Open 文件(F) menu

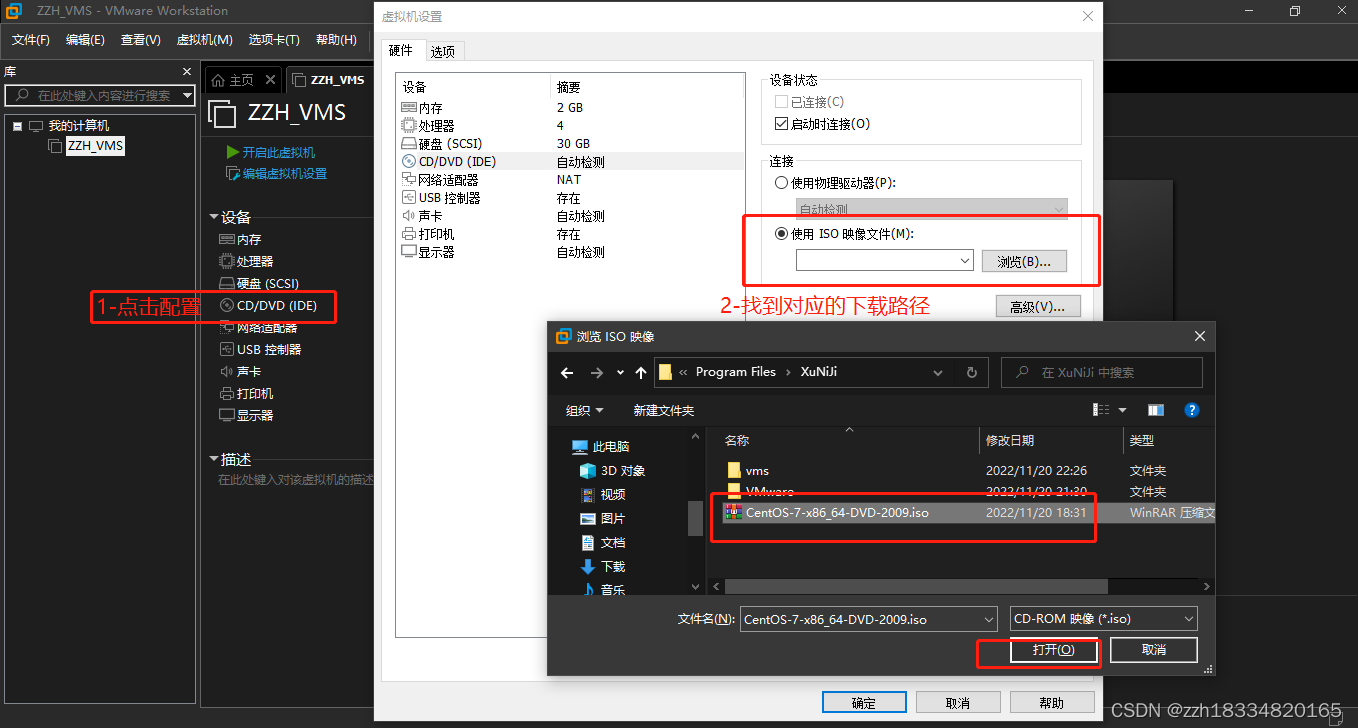31,40
